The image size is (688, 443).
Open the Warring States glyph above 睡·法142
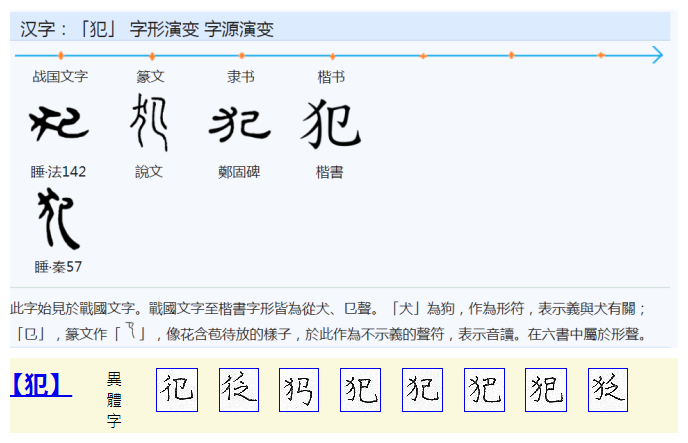coord(59,124)
